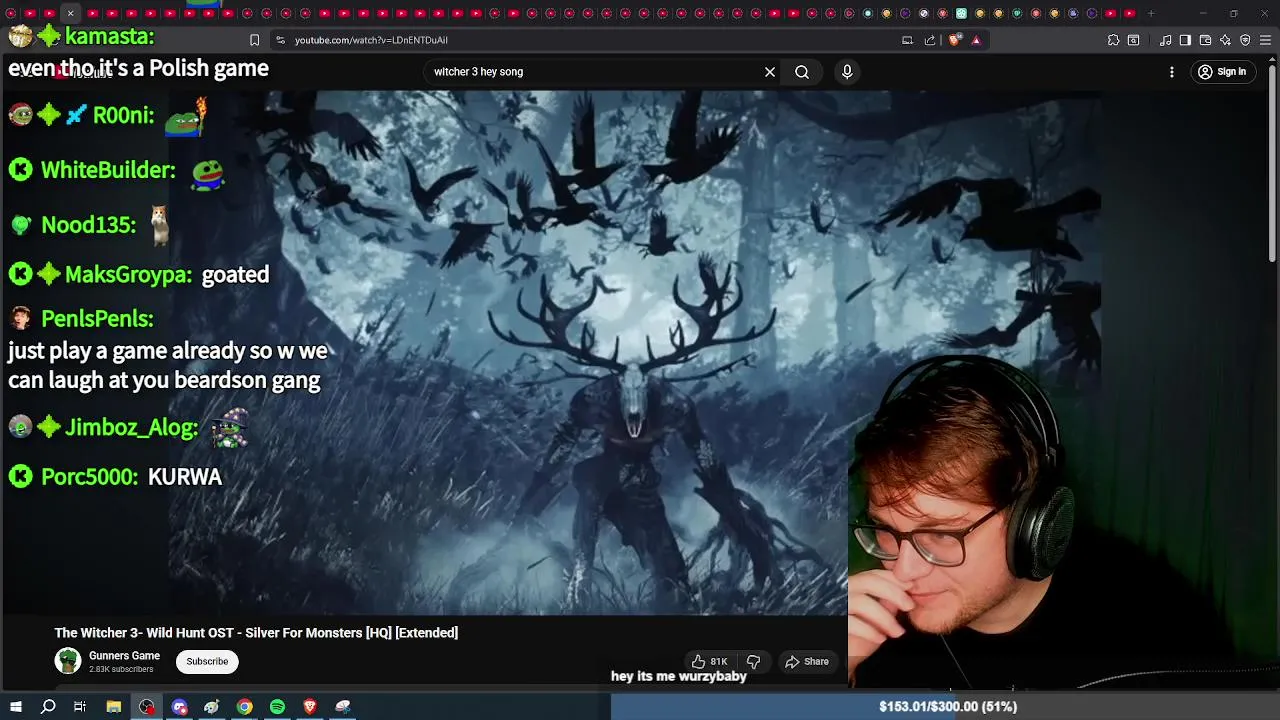Switch to OBS Studio on the taskbar

[x=147, y=707]
